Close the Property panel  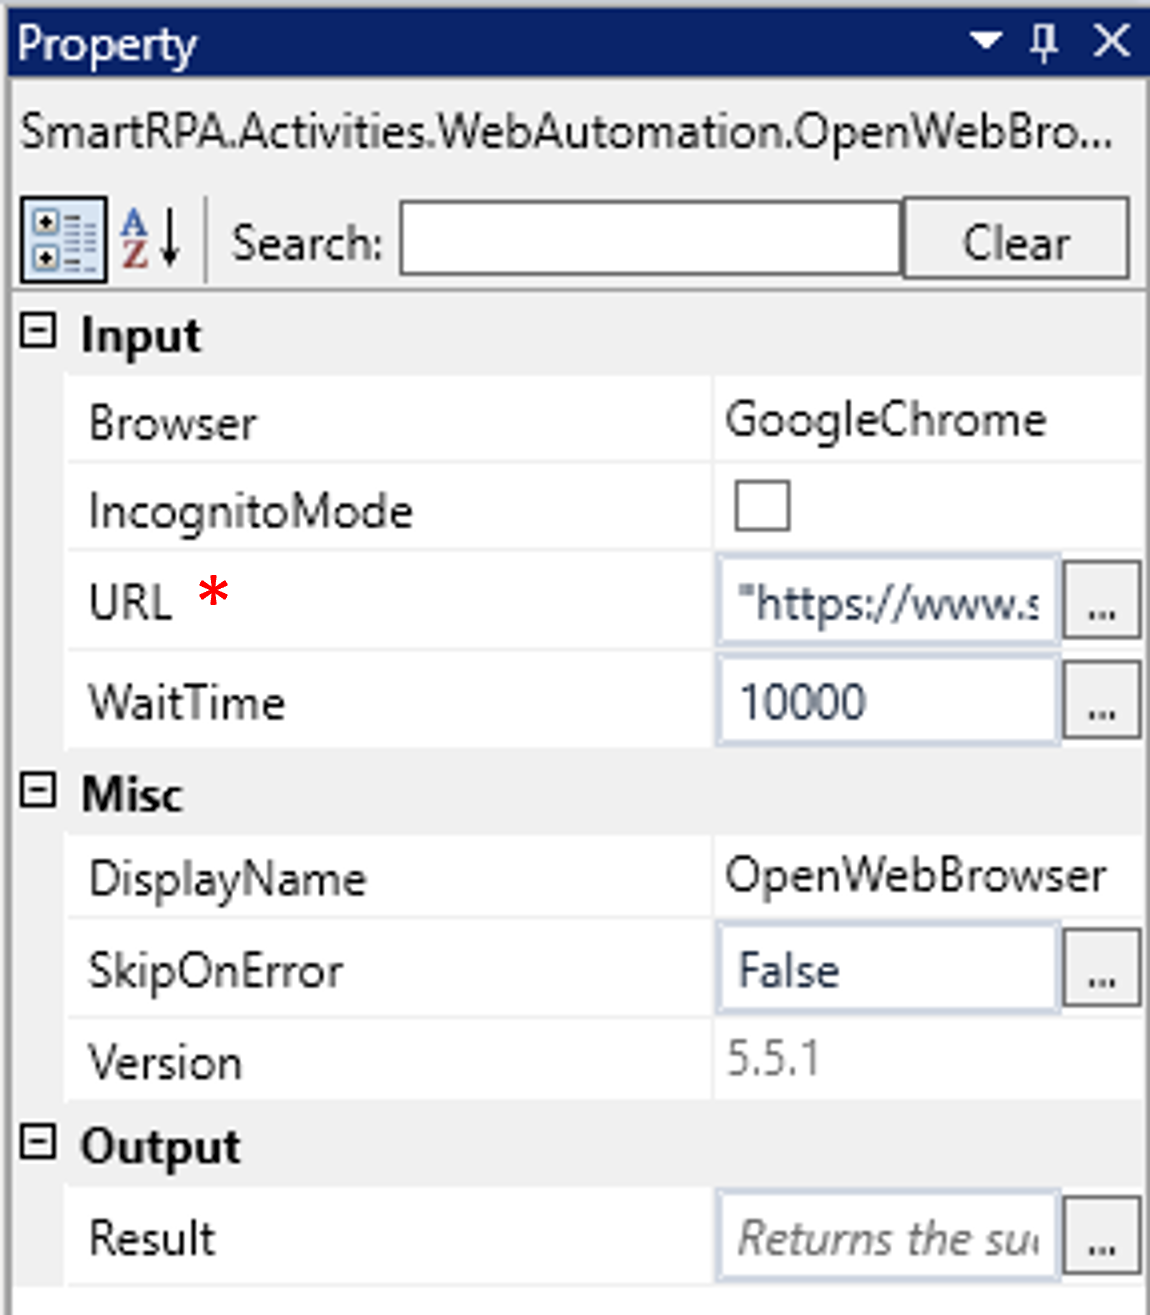pyautogui.click(x=1111, y=42)
